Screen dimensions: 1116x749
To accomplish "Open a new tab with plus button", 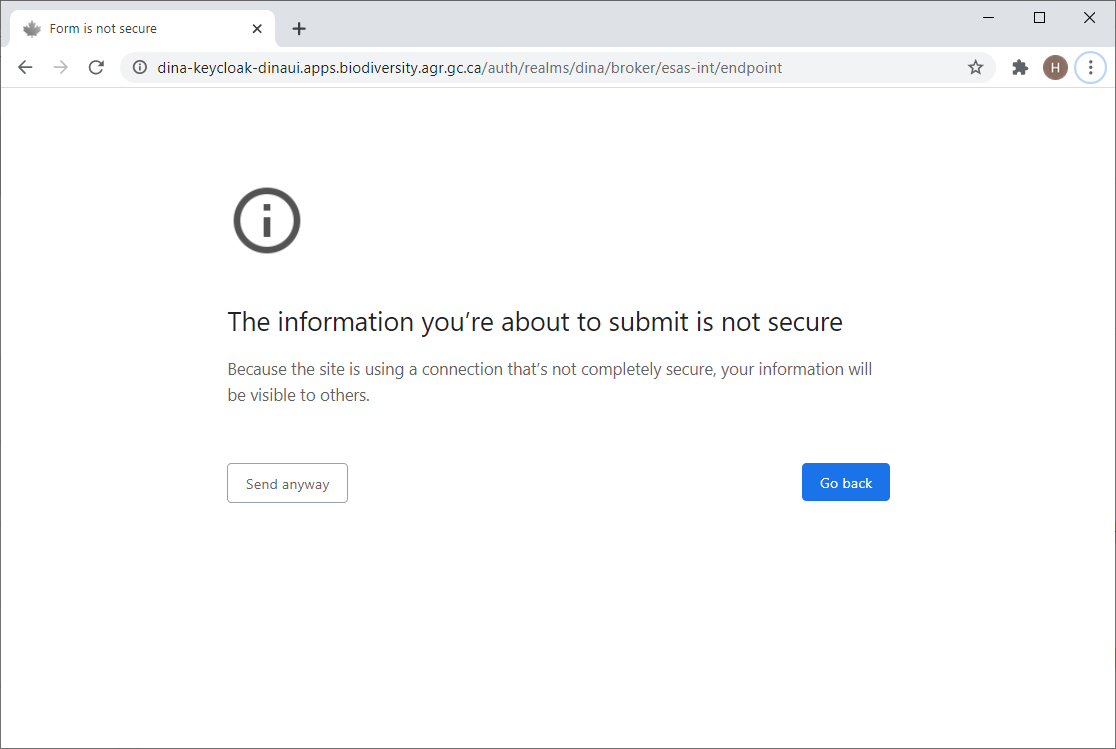I will [x=299, y=28].
